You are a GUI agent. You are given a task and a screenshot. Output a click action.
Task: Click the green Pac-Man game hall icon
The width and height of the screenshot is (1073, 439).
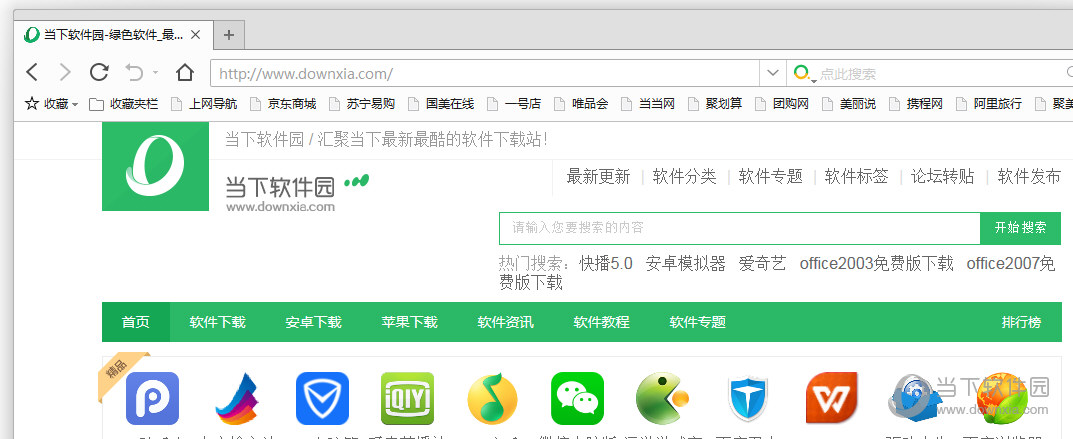pos(662,398)
